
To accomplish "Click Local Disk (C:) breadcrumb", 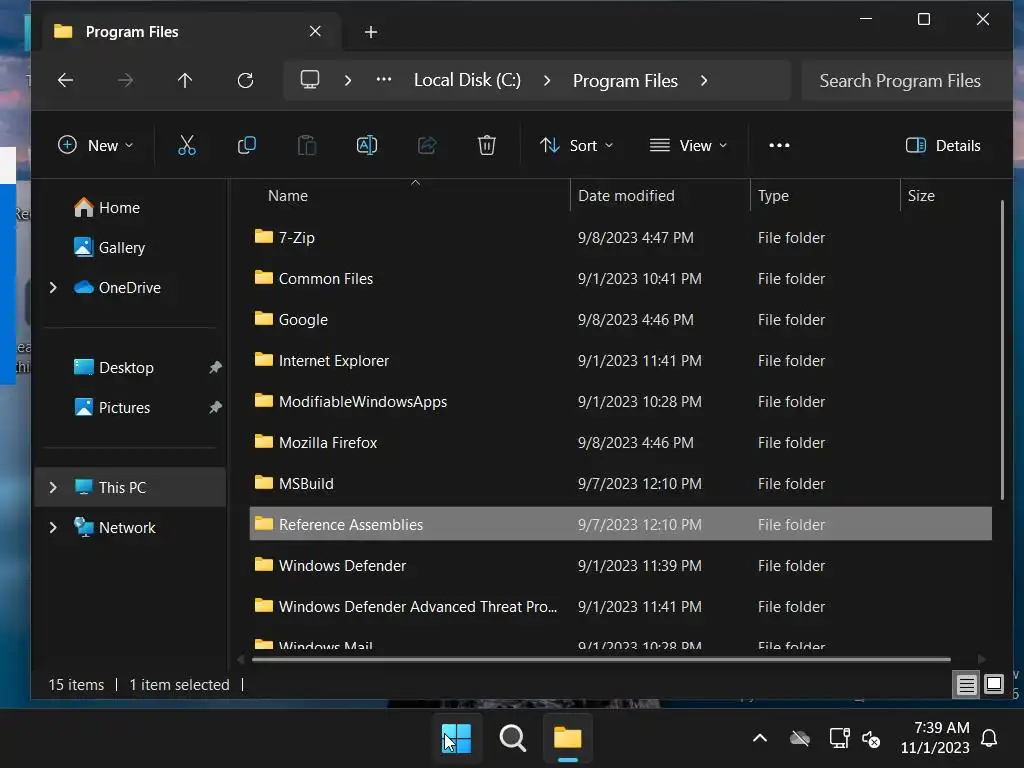I will 468,80.
